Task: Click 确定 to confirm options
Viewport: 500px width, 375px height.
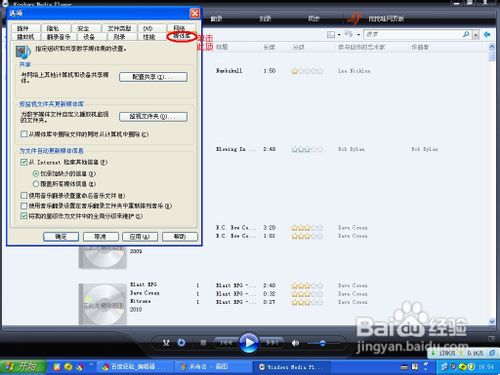Action: pos(61,237)
